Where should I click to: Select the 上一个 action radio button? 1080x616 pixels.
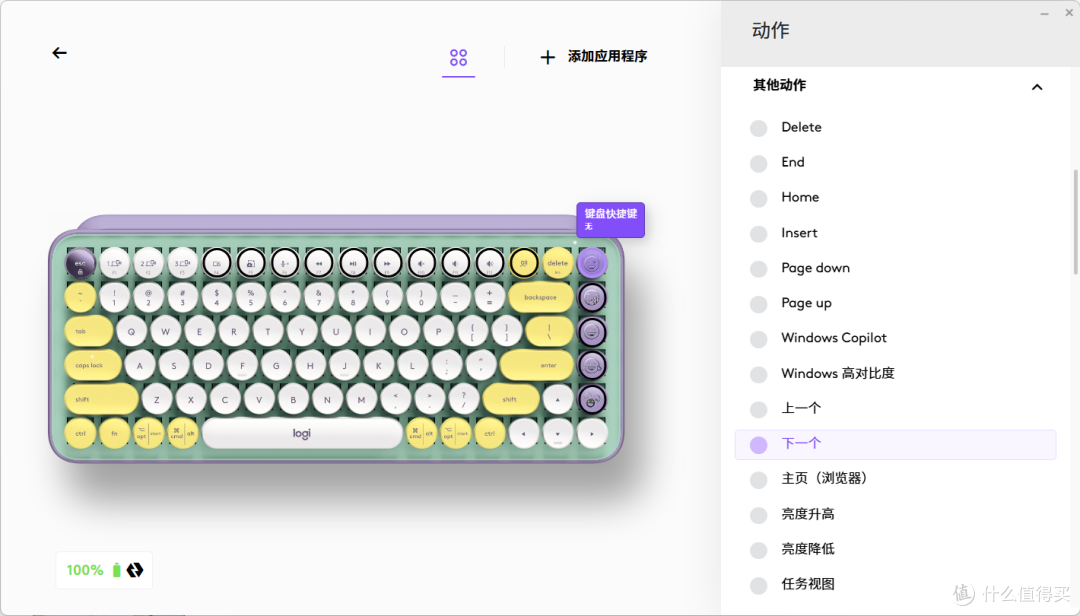coord(758,409)
